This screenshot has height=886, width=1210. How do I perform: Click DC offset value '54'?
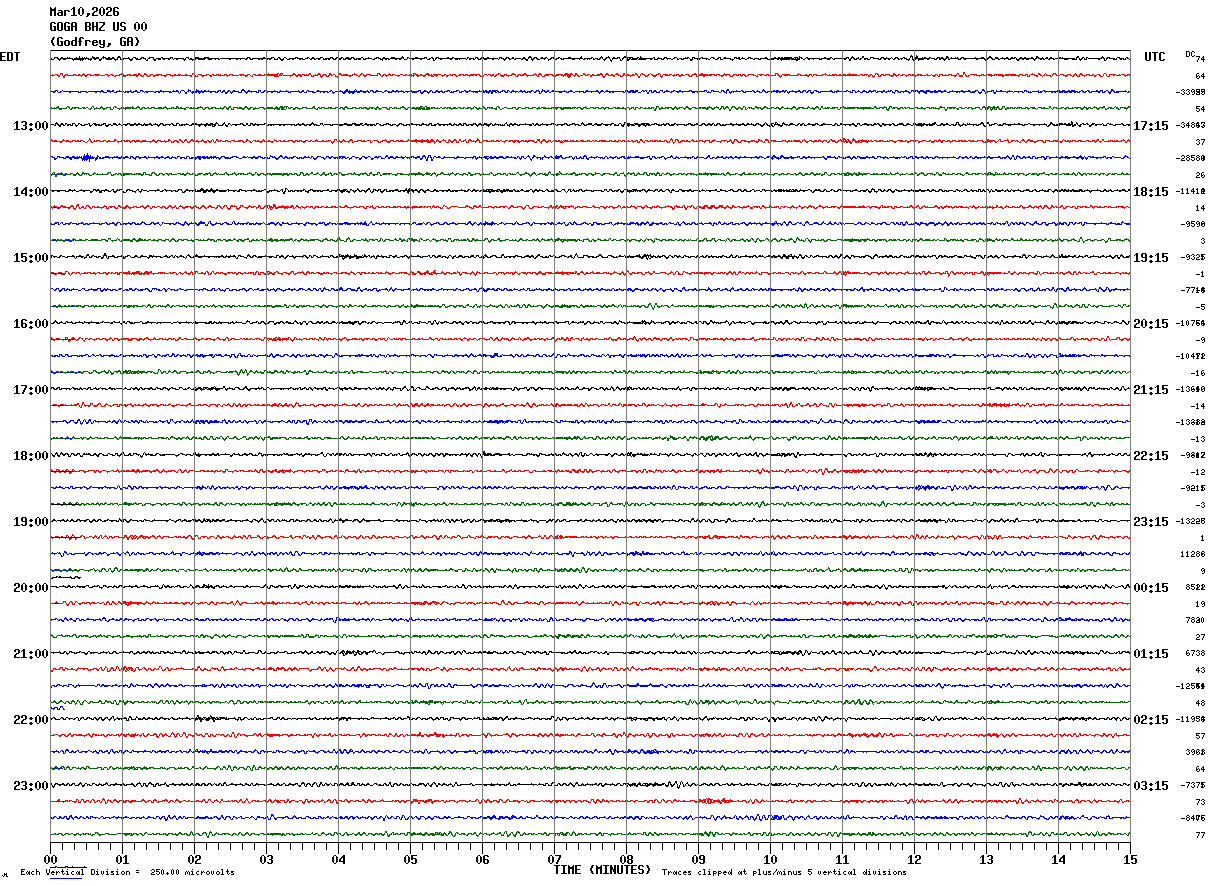click(1200, 109)
